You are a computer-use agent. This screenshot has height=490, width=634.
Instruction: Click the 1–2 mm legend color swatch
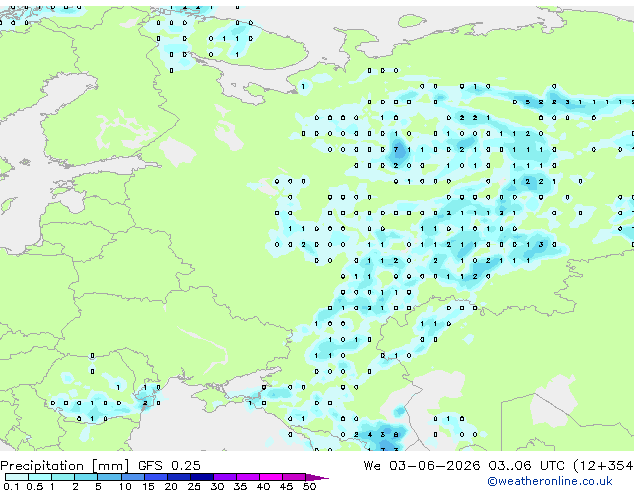63,477
